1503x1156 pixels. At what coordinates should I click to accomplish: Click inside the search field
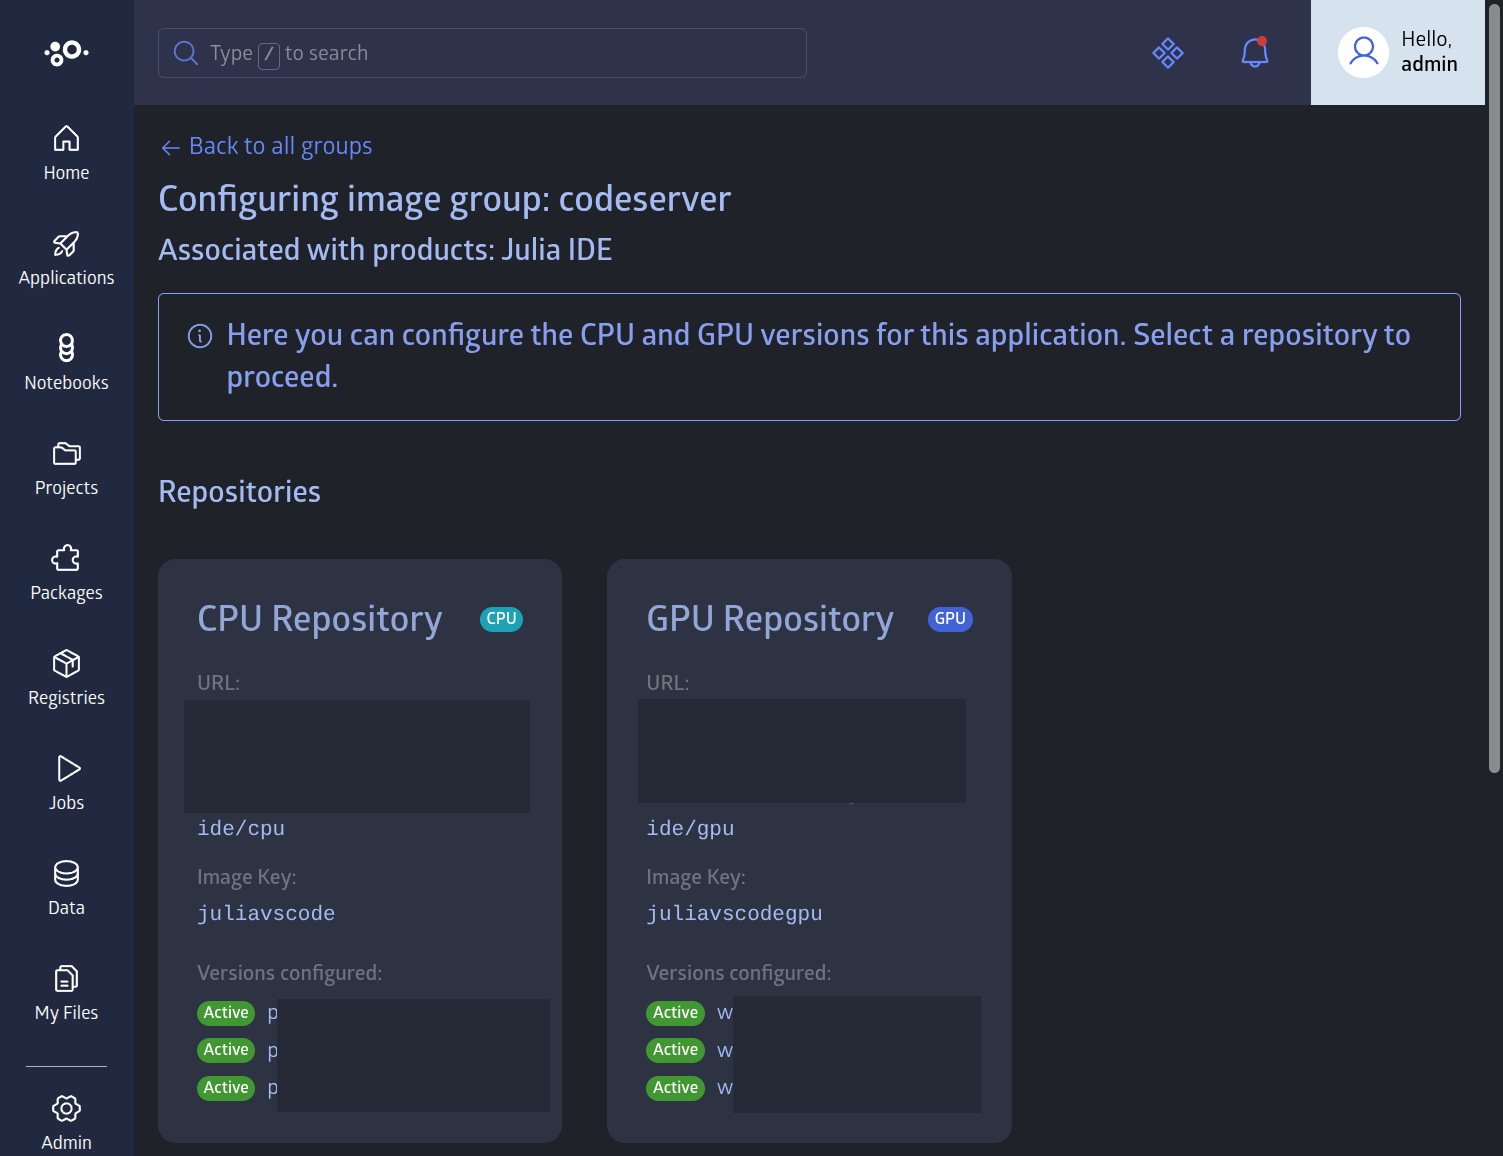[x=482, y=52]
